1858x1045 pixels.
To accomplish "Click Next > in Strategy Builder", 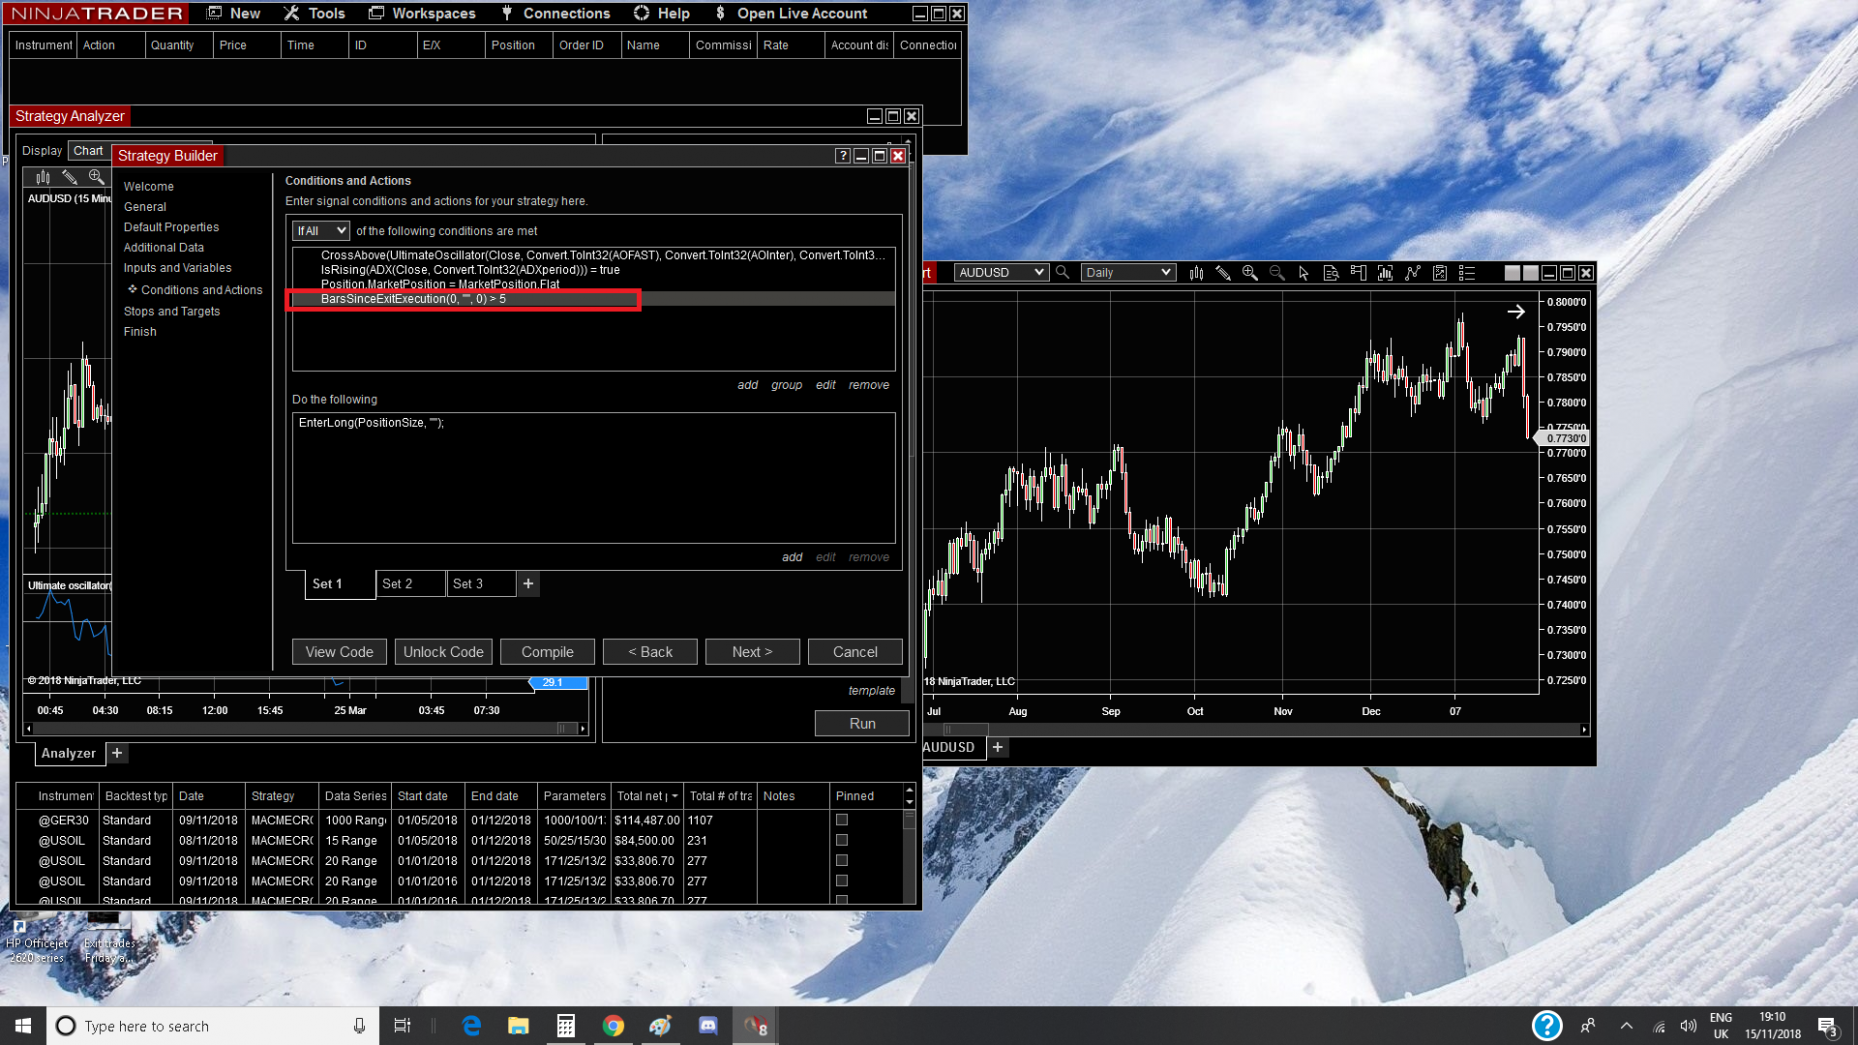I will [752, 652].
